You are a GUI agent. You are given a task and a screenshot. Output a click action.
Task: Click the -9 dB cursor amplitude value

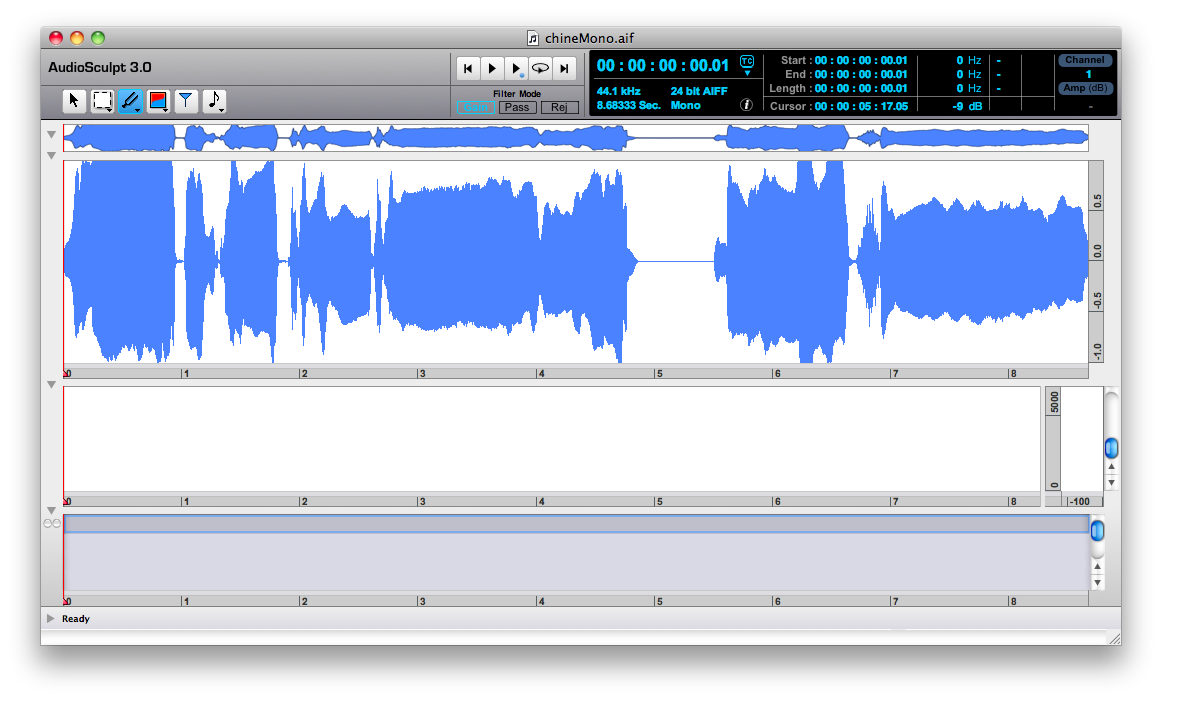pyautogui.click(x=967, y=107)
